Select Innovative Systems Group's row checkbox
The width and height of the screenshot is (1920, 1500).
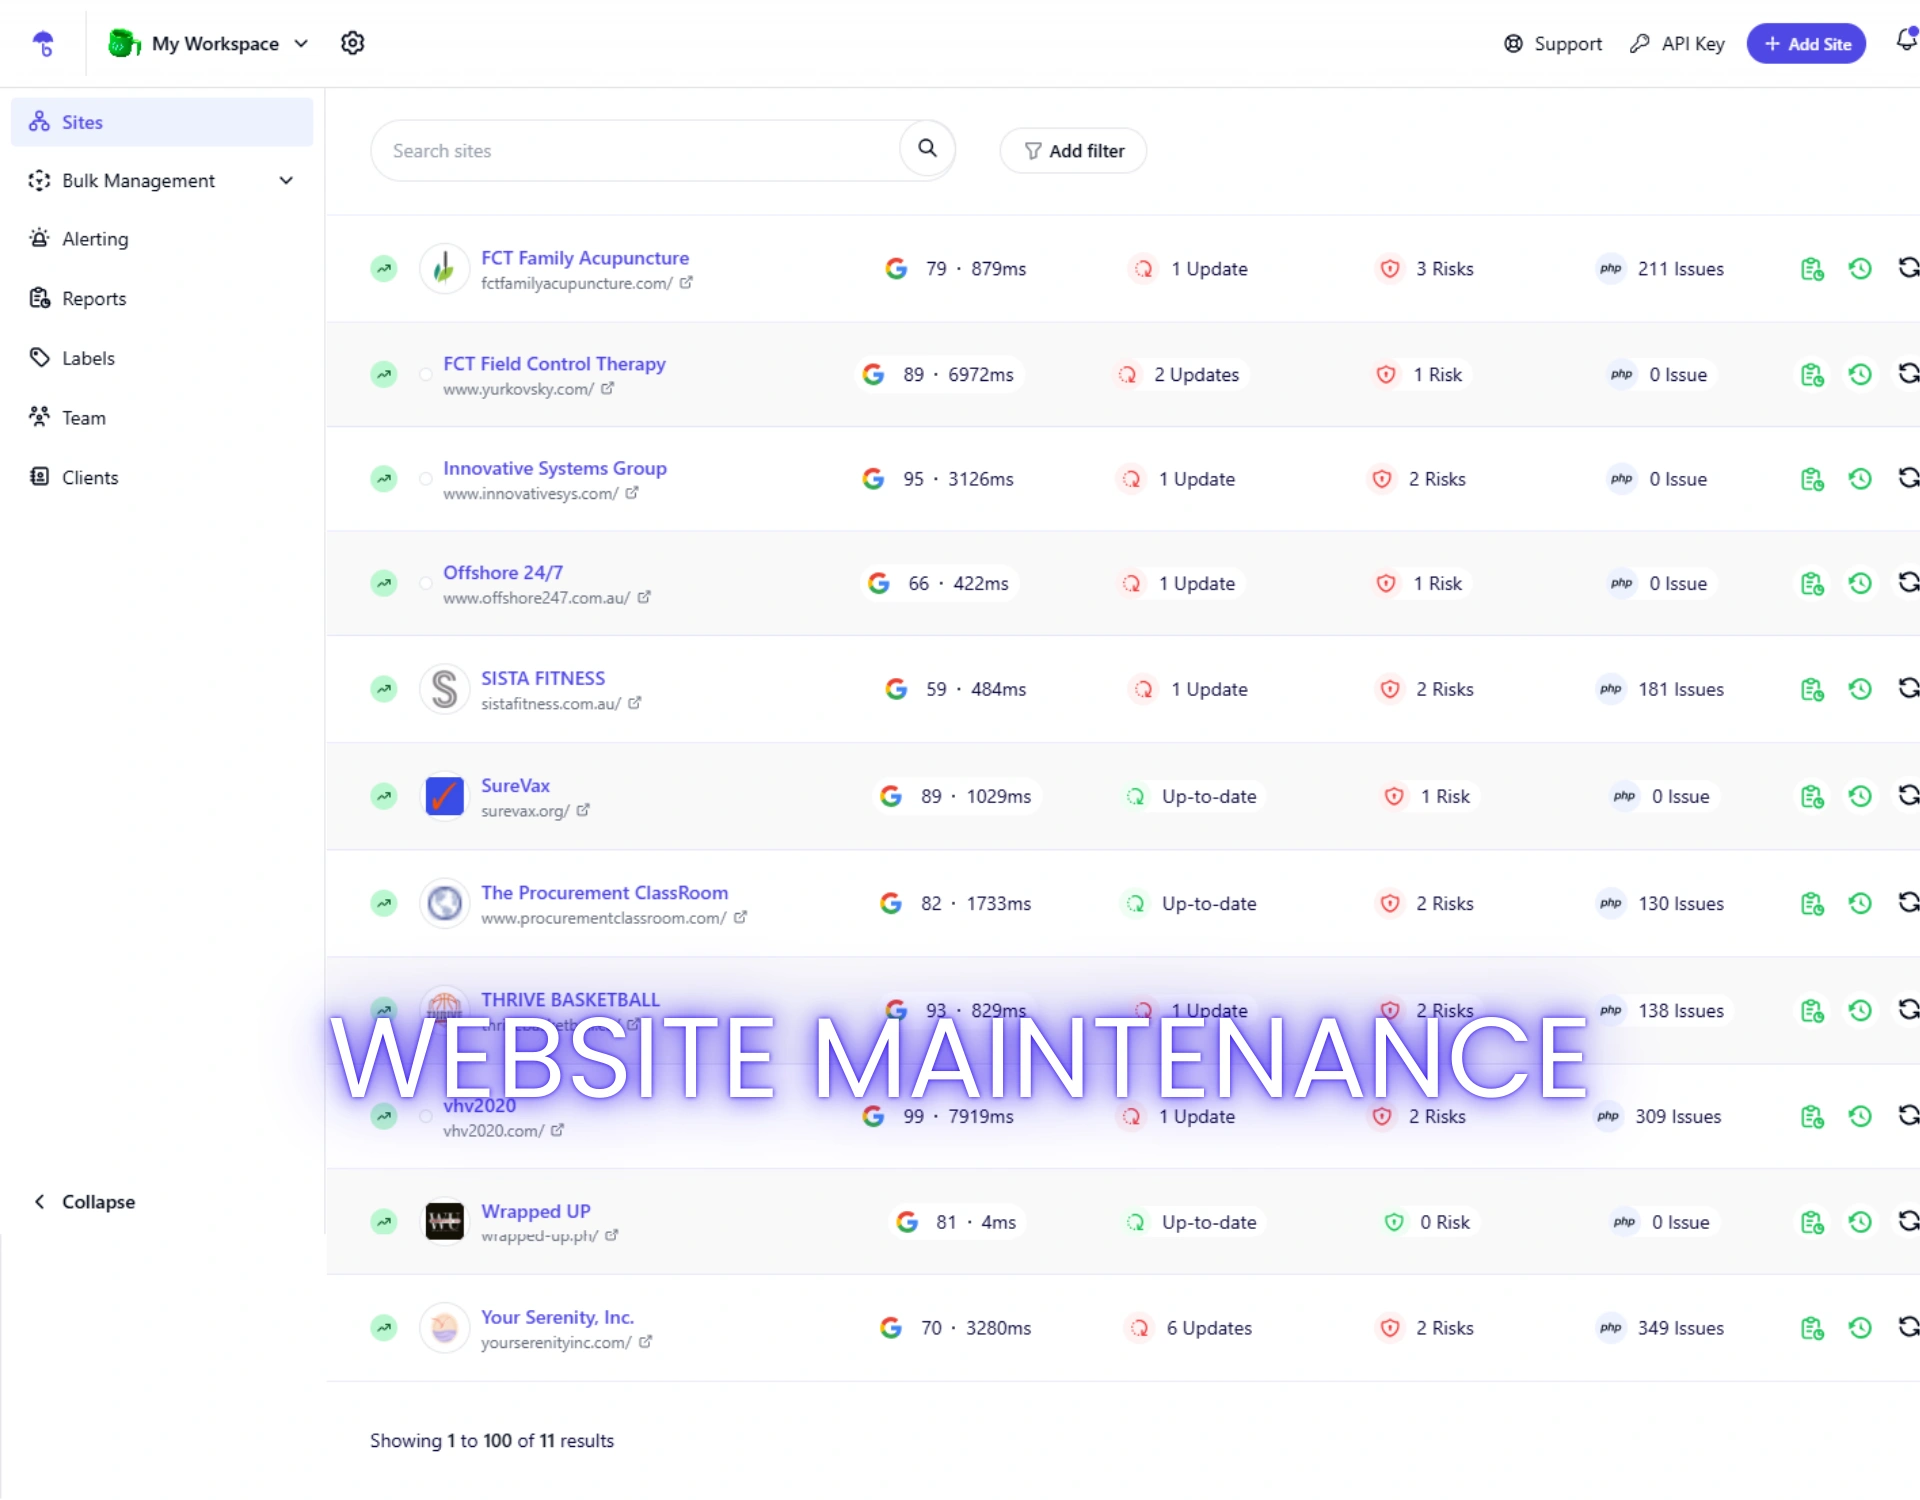(x=426, y=480)
